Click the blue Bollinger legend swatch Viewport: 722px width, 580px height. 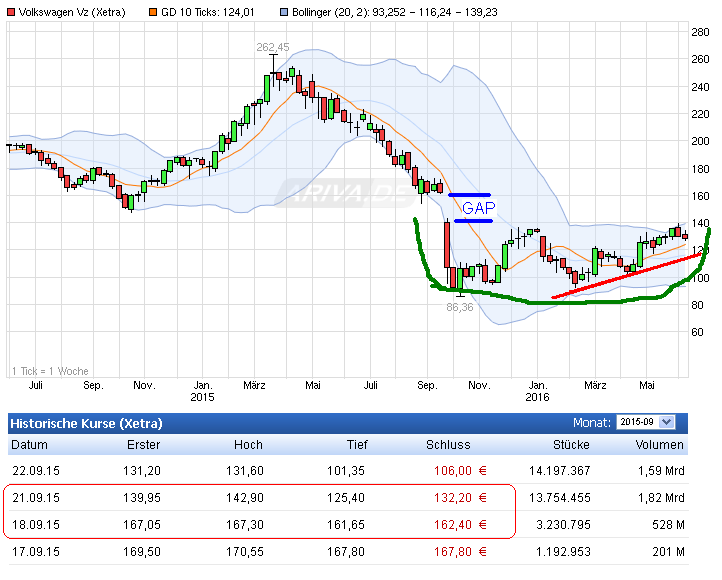tap(284, 12)
